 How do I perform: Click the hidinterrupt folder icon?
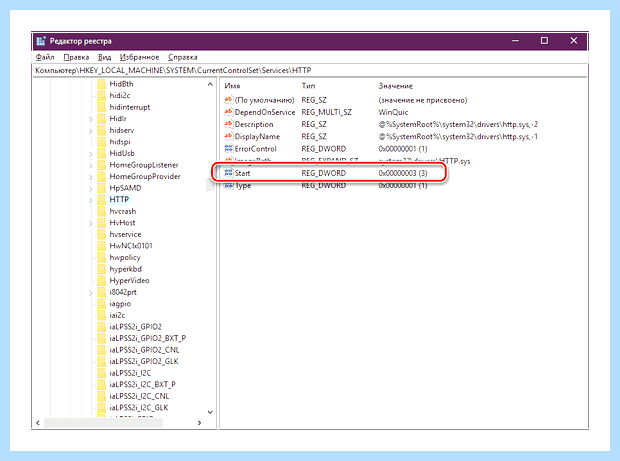102,107
